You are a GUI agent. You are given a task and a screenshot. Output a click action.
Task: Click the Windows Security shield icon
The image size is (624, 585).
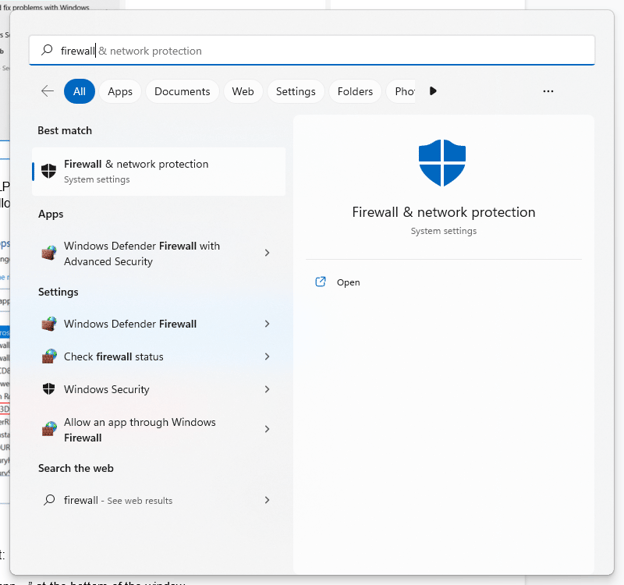pos(49,389)
